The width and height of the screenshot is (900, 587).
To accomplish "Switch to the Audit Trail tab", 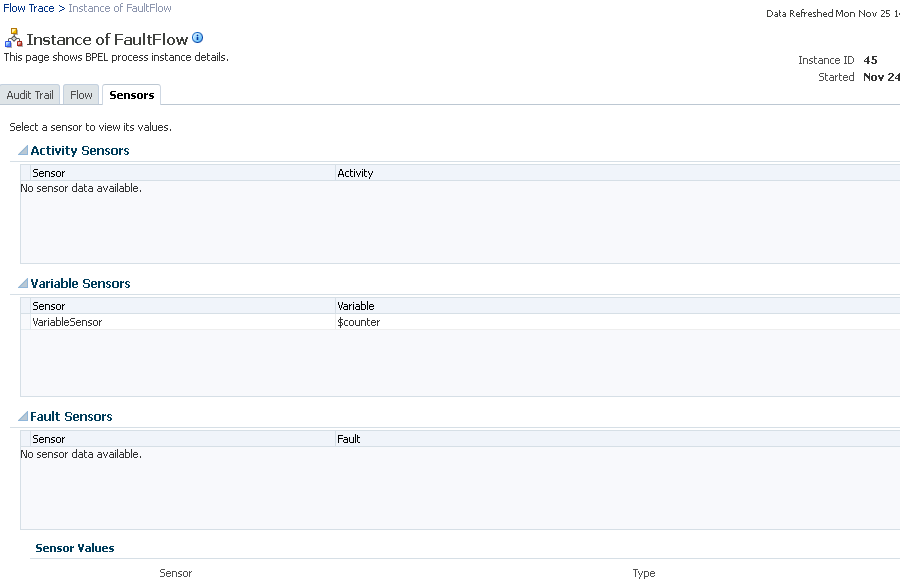I will pyautogui.click(x=30, y=95).
